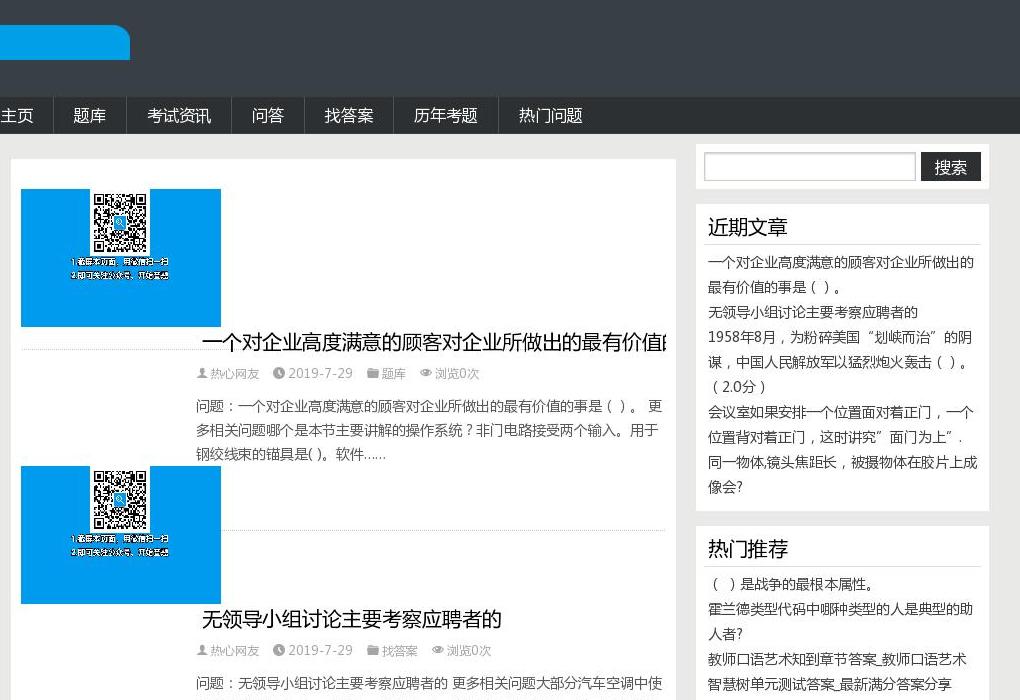This screenshot has width=1020, height=700.
Task: Click folder icon beside 找答案 category
Action: point(373,650)
